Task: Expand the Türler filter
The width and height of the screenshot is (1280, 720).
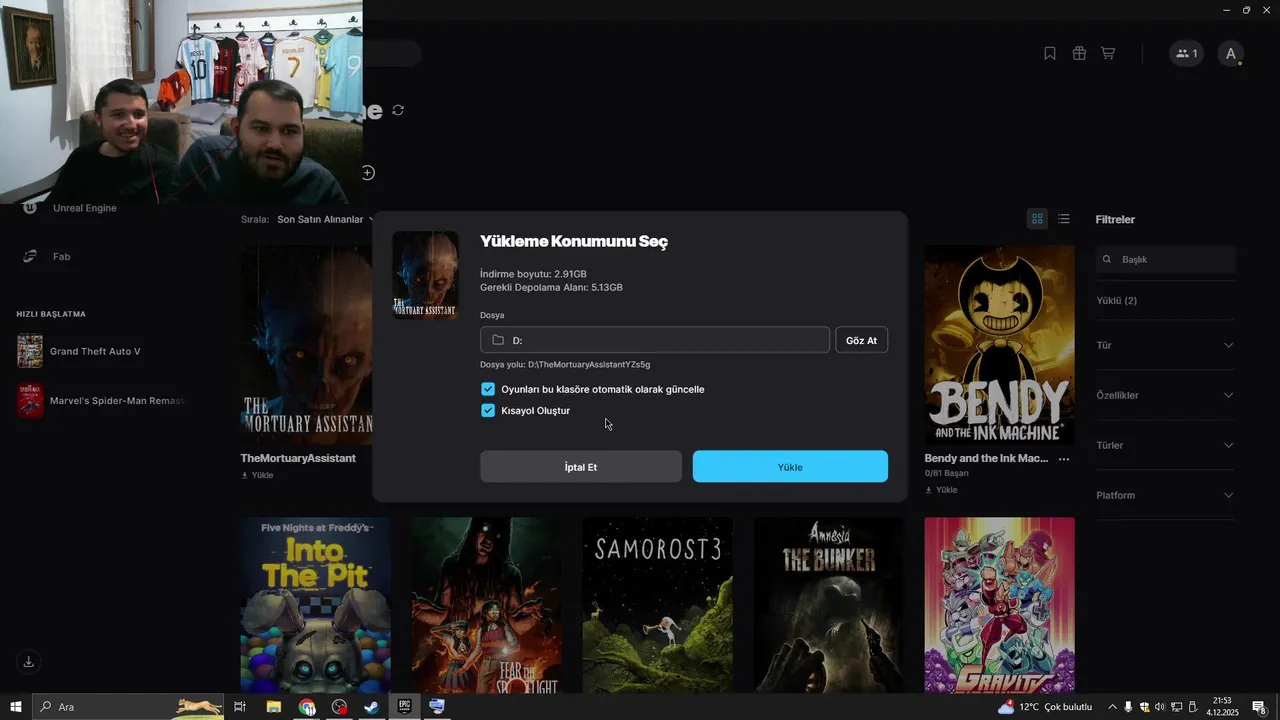Action: [x=1165, y=445]
